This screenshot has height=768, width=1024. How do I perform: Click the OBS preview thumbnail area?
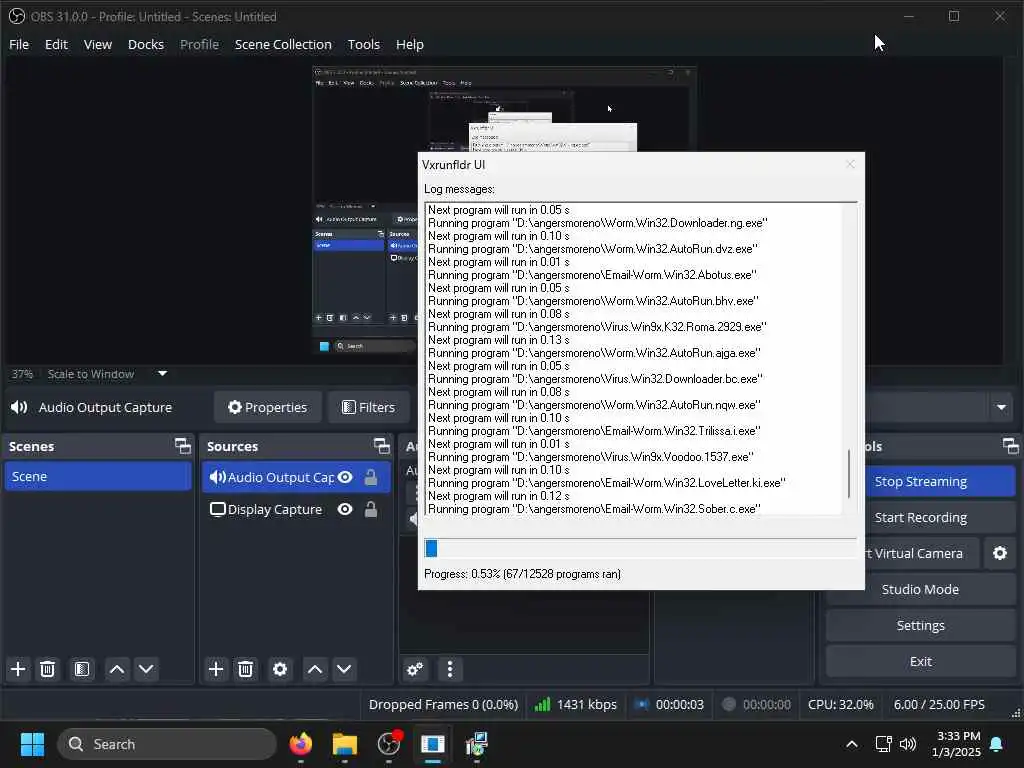(x=504, y=209)
